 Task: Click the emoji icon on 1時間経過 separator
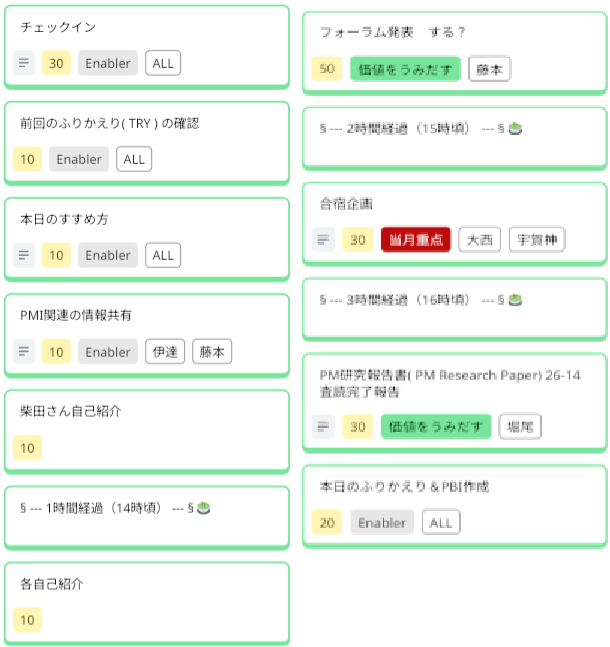pos(204,507)
